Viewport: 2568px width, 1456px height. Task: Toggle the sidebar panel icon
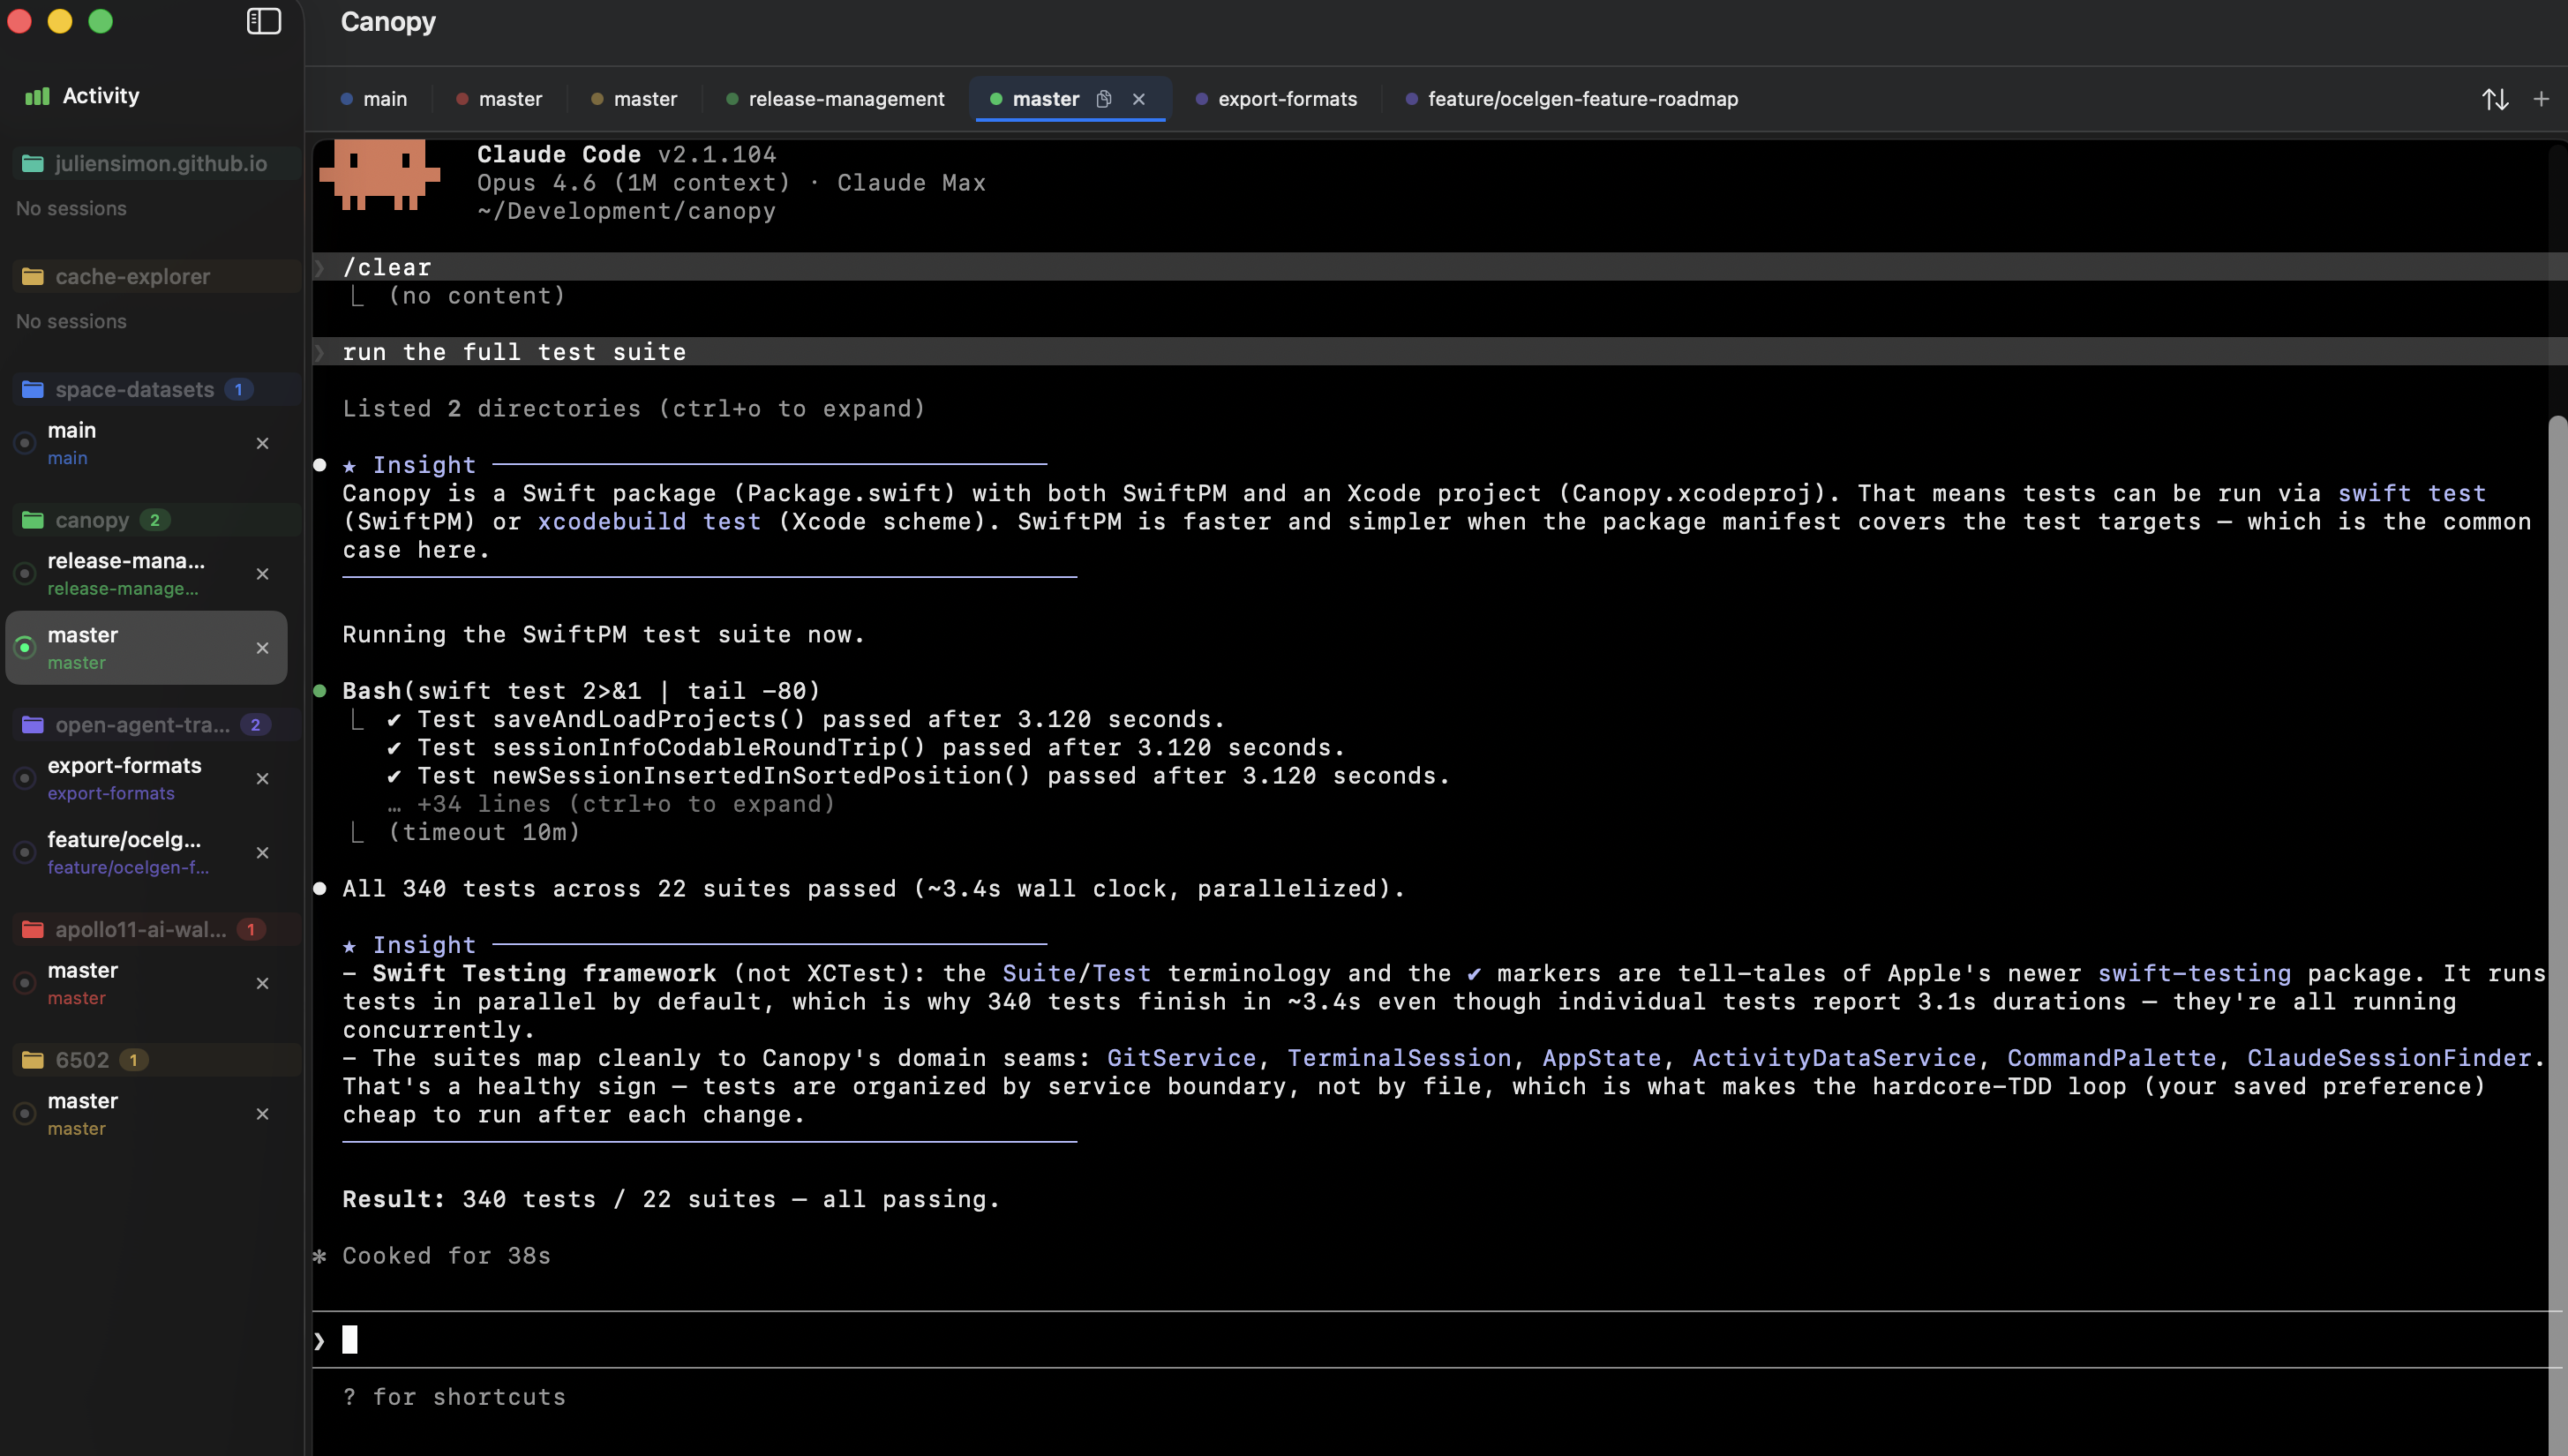pos(264,21)
